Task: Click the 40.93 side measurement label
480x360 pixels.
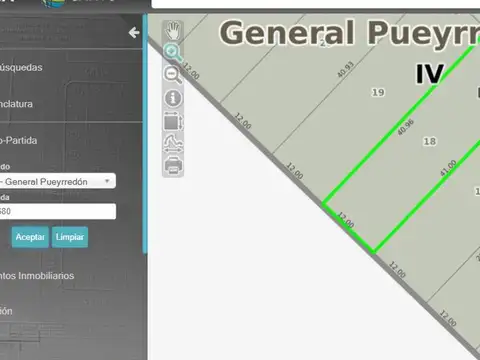Action: coord(345,70)
